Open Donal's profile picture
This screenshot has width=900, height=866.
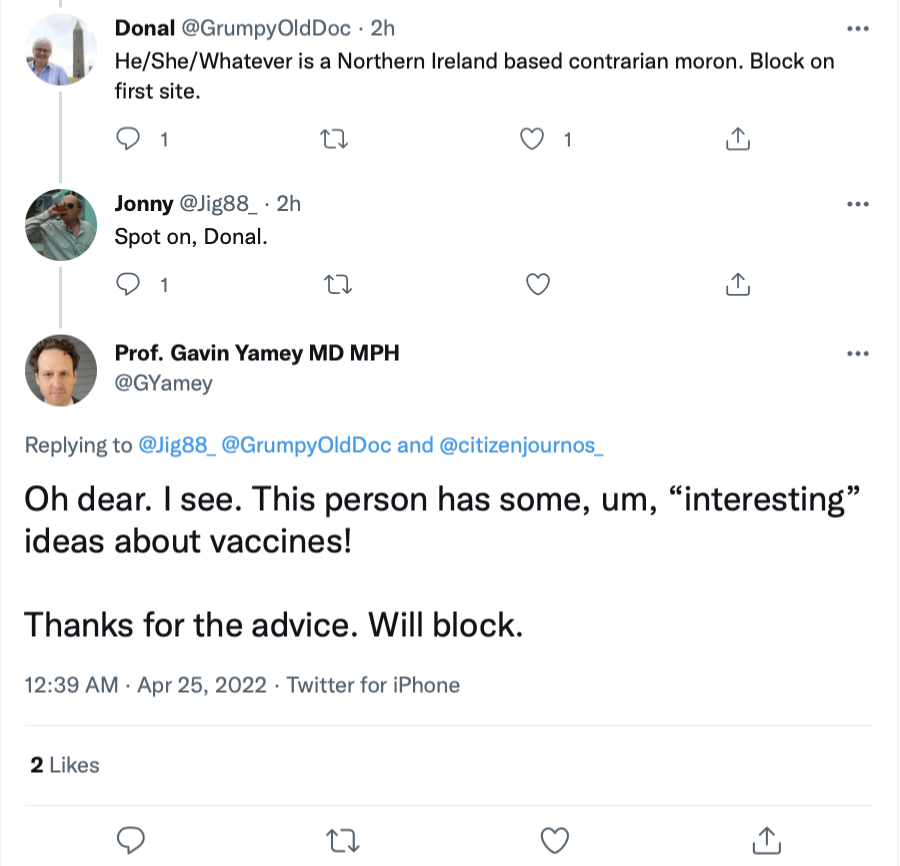pyautogui.click(x=61, y=50)
